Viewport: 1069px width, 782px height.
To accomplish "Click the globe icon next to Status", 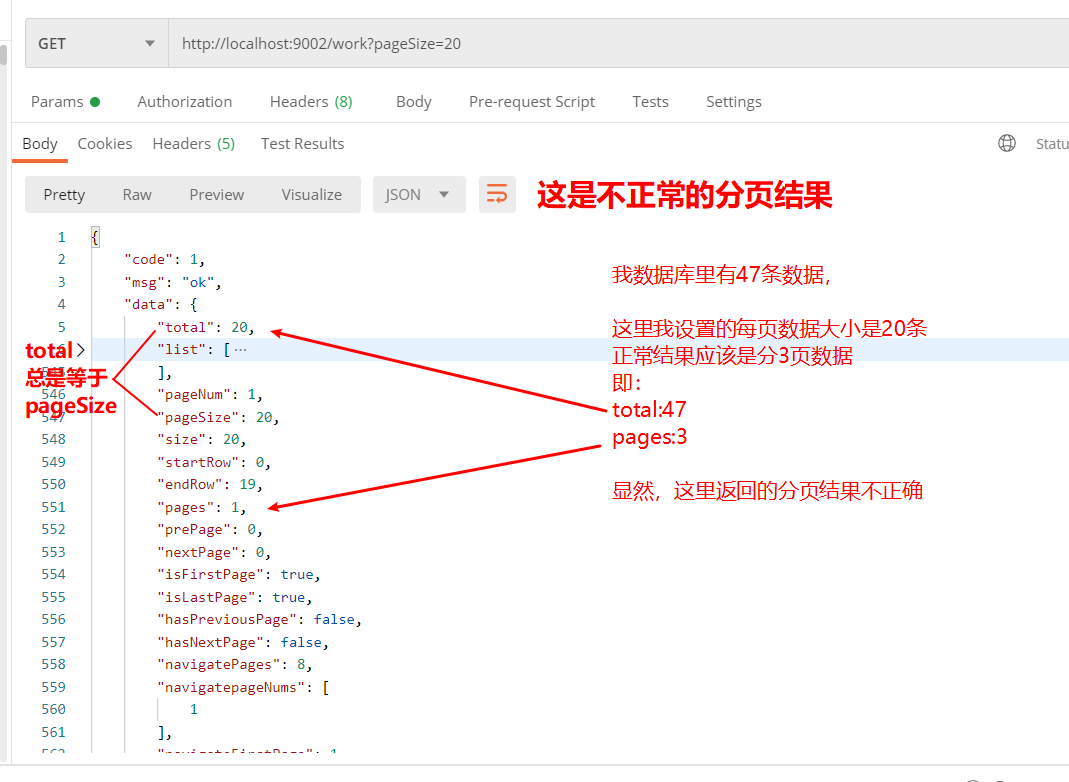I will pyautogui.click(x=1007, y=143).
